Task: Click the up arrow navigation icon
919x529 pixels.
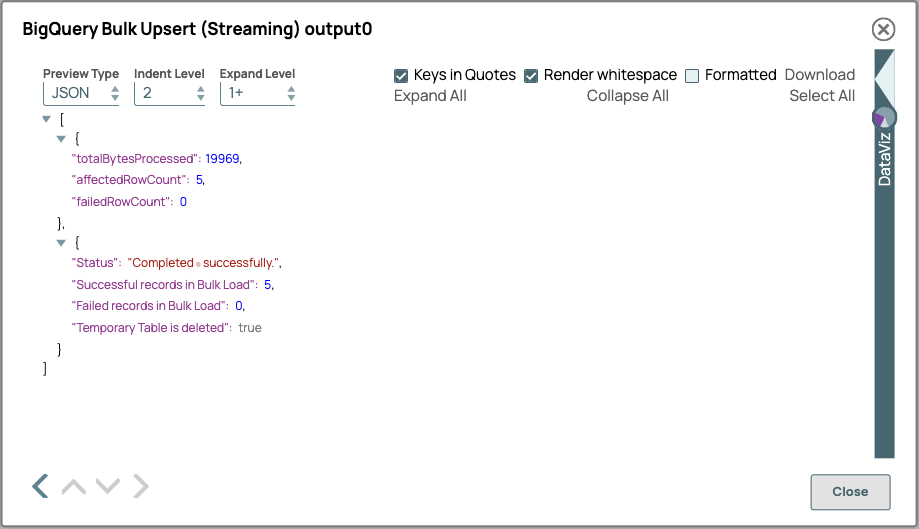Action: point(74,486)
